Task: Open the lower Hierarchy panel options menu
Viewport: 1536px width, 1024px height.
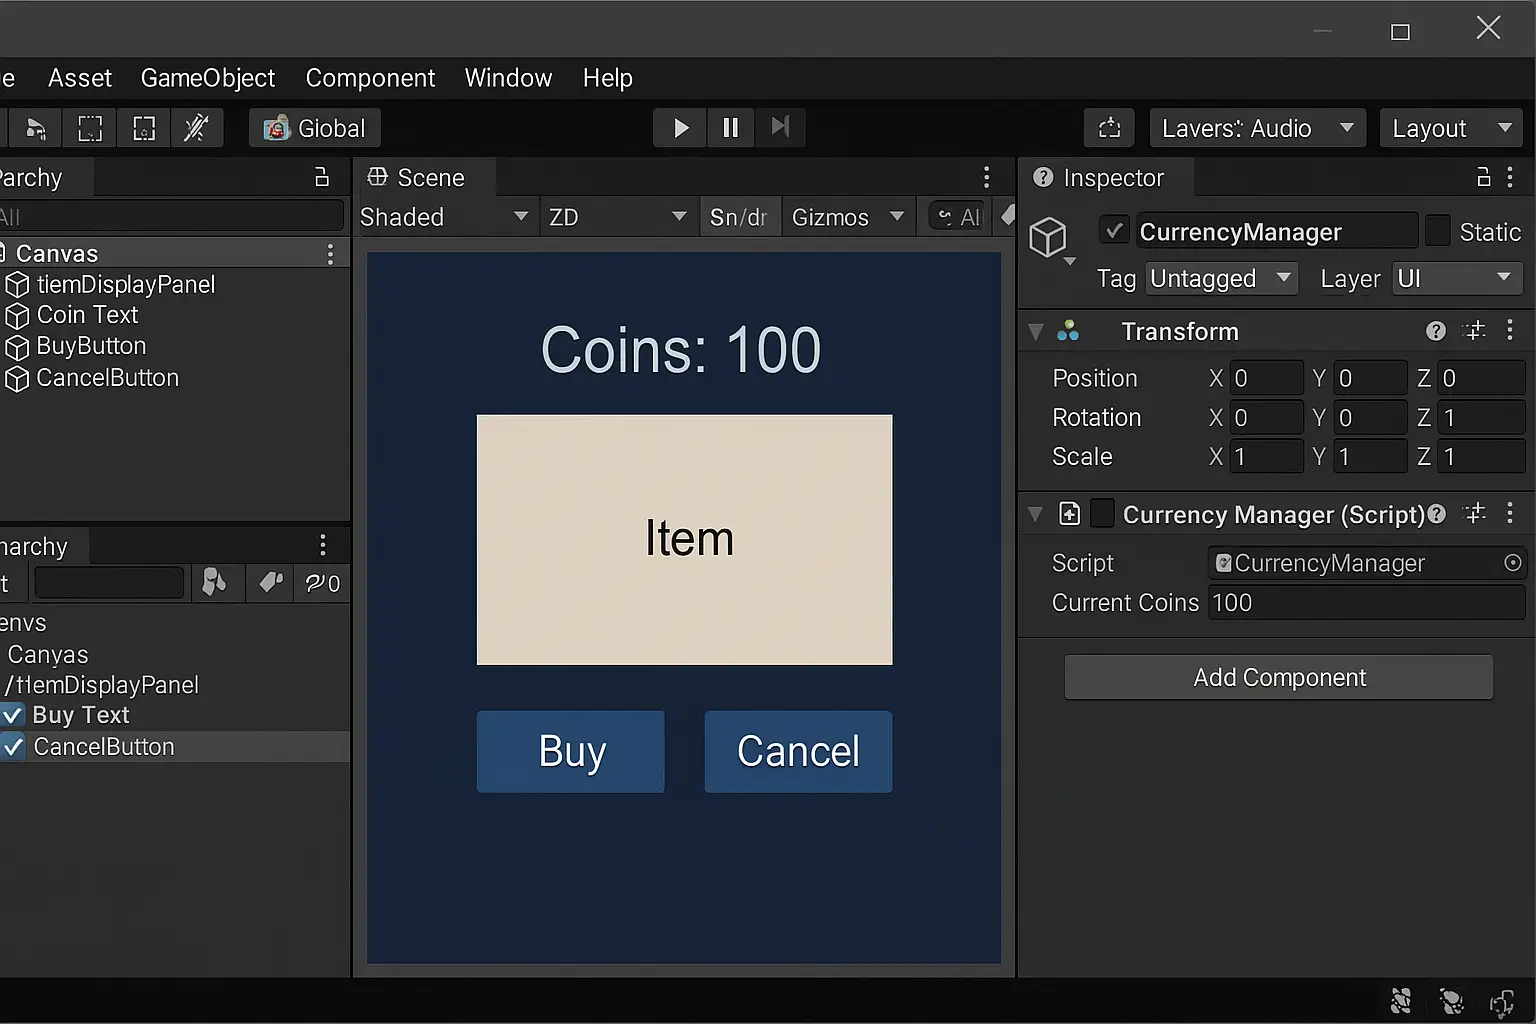Action: [x=322, y=545]
